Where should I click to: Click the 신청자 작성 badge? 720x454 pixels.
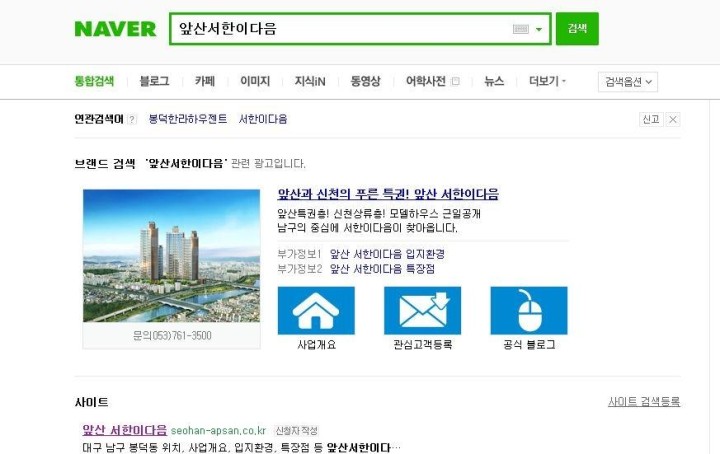296,431
